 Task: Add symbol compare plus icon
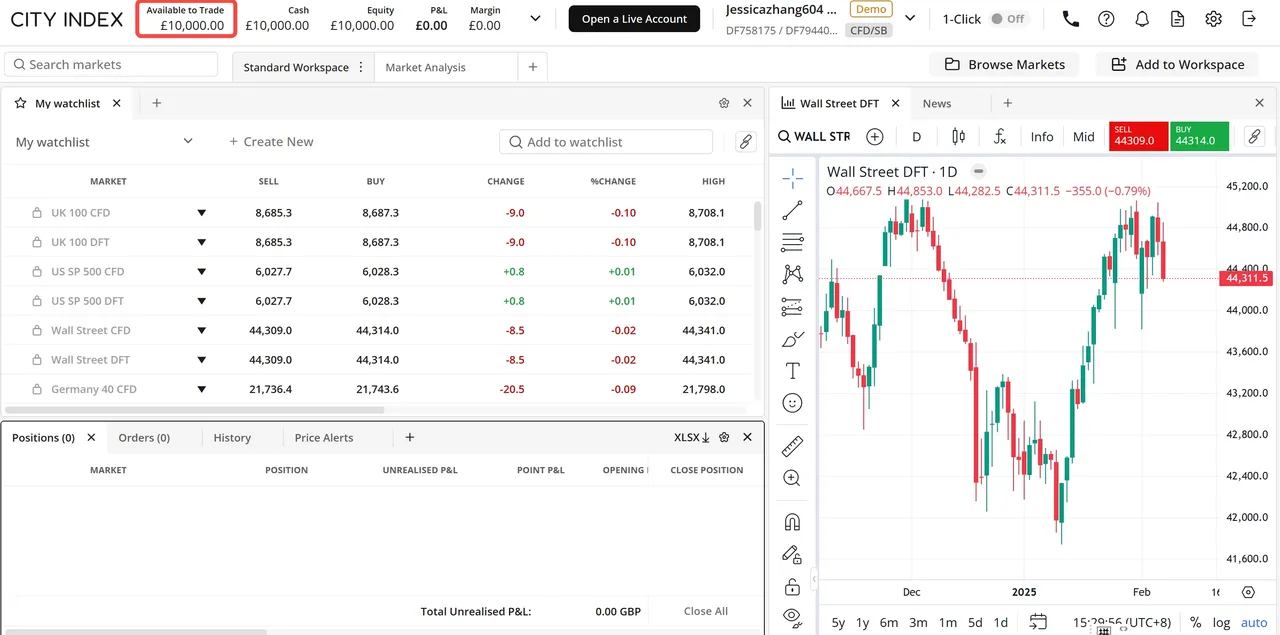[x=875, y=136]
